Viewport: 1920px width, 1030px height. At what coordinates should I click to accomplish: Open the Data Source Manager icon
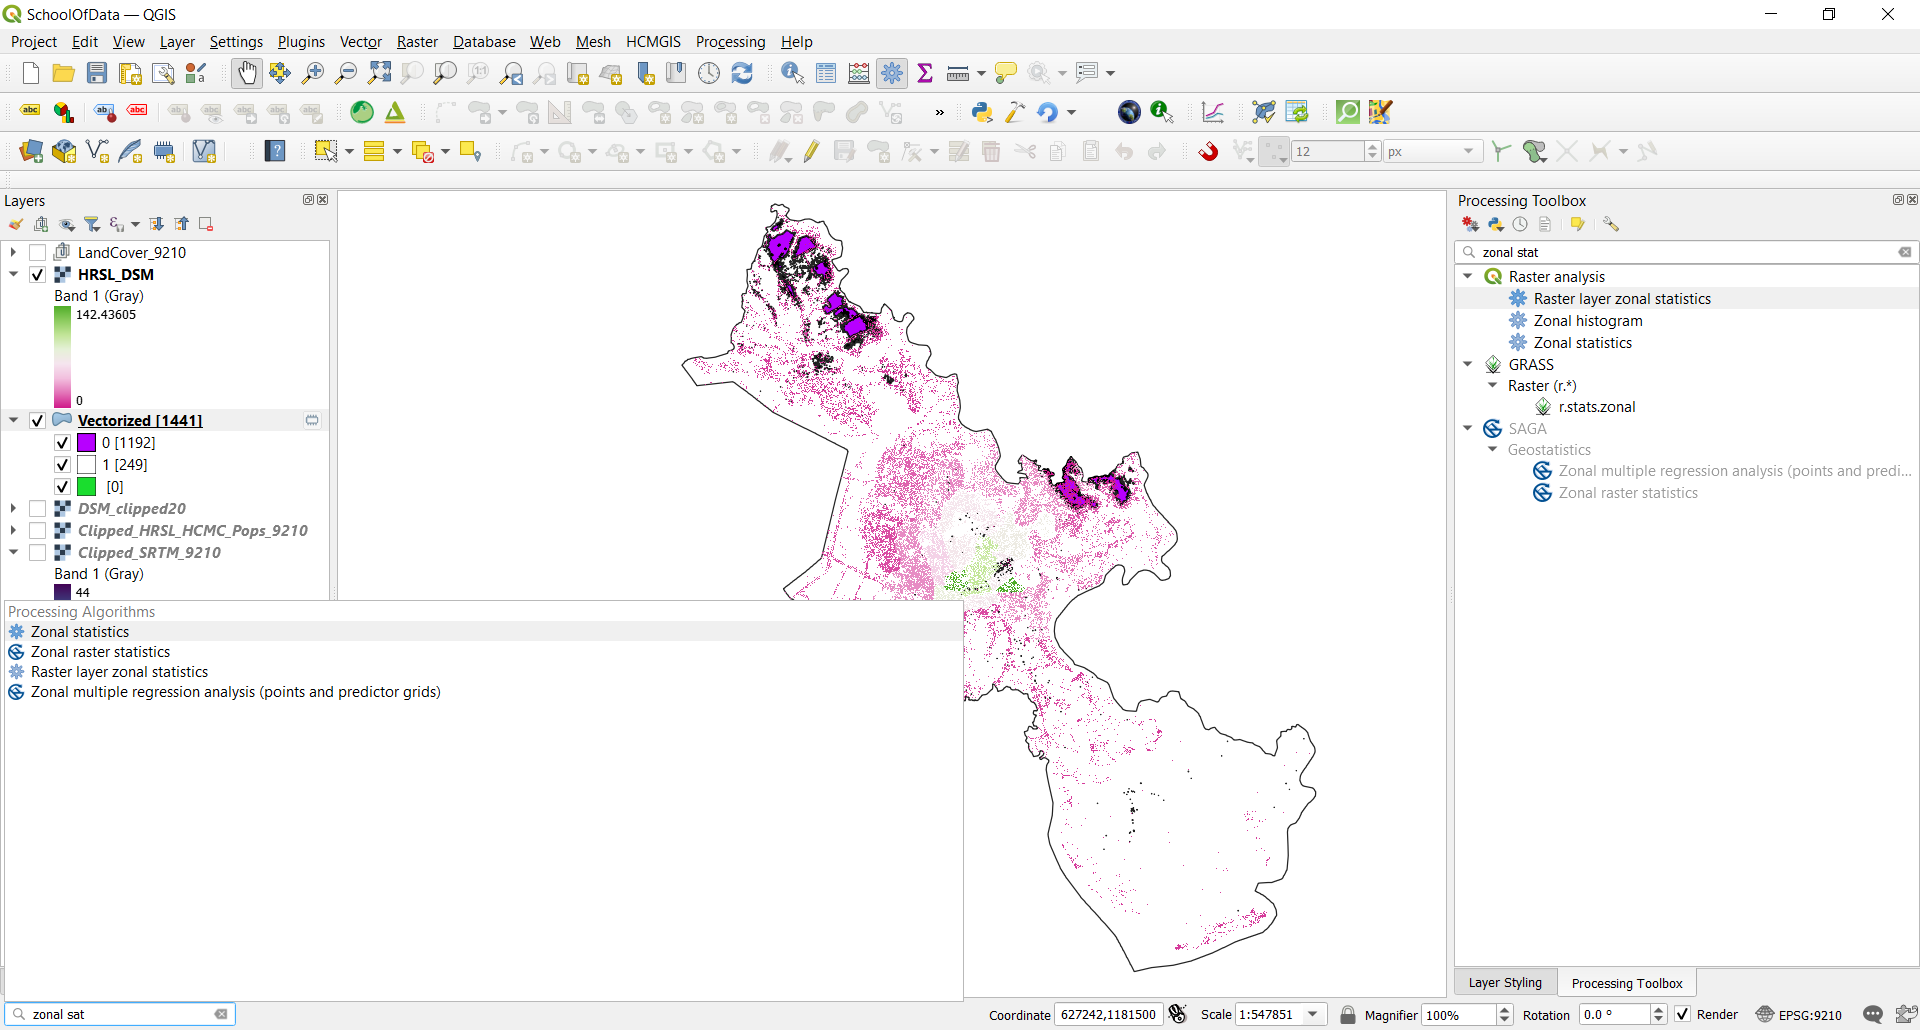coord(30,152)
